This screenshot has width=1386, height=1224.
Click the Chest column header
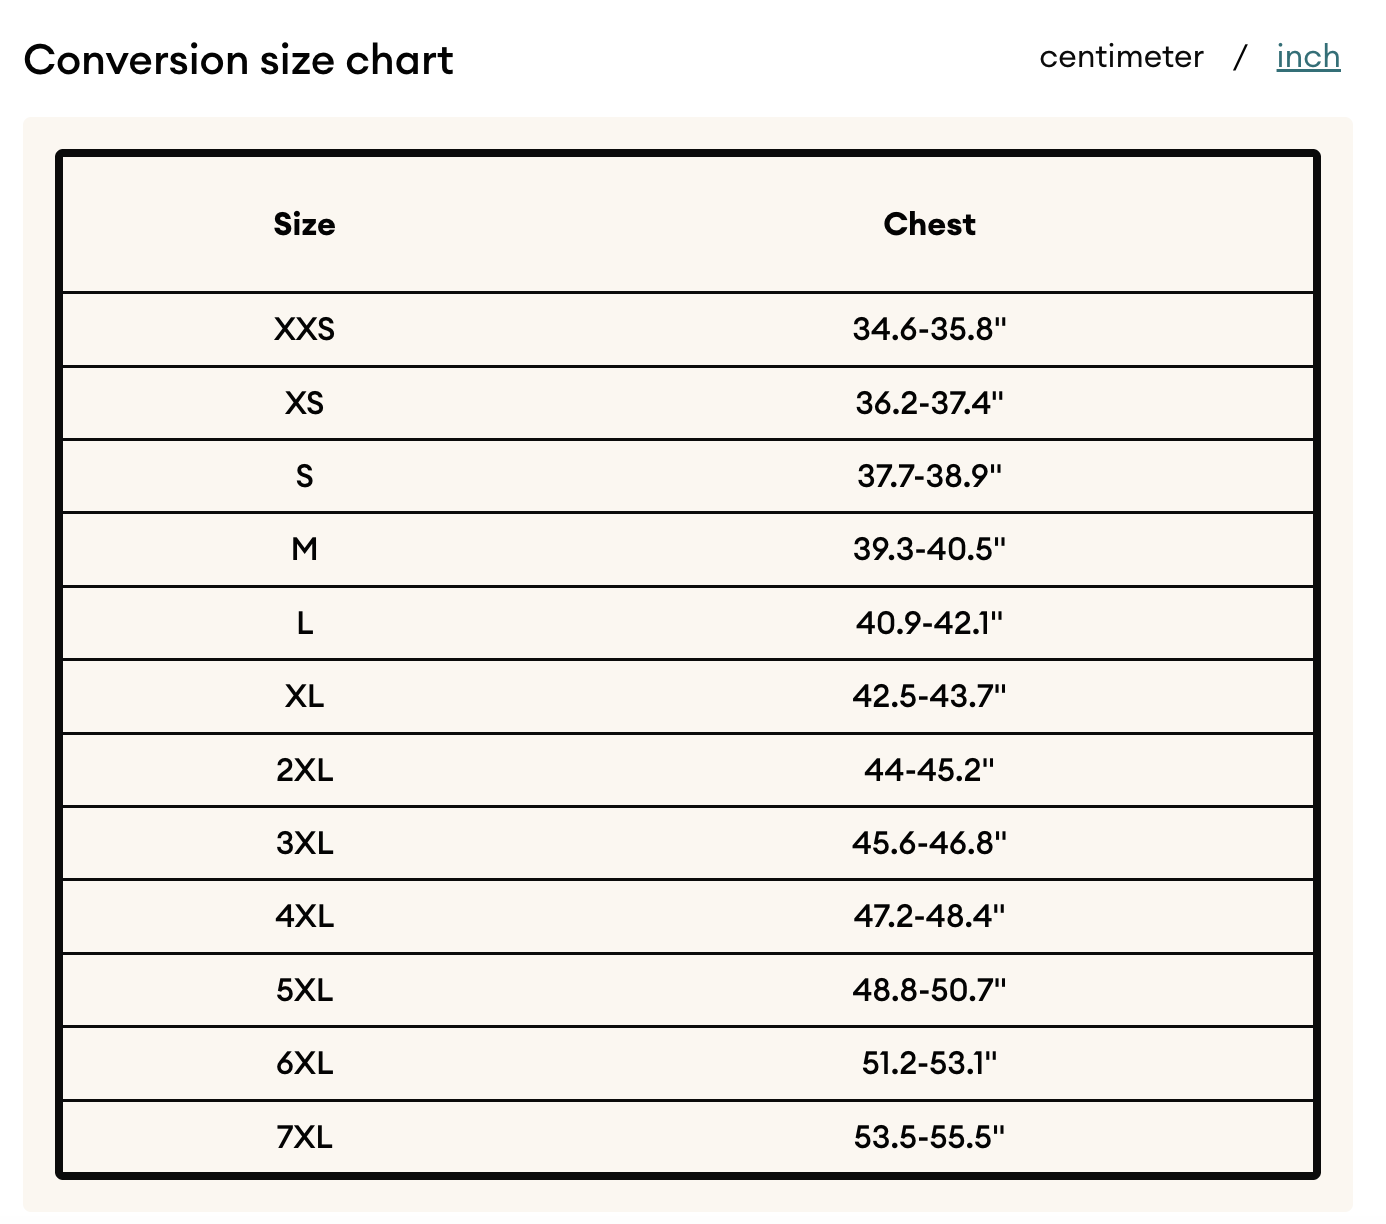point(929,224)
